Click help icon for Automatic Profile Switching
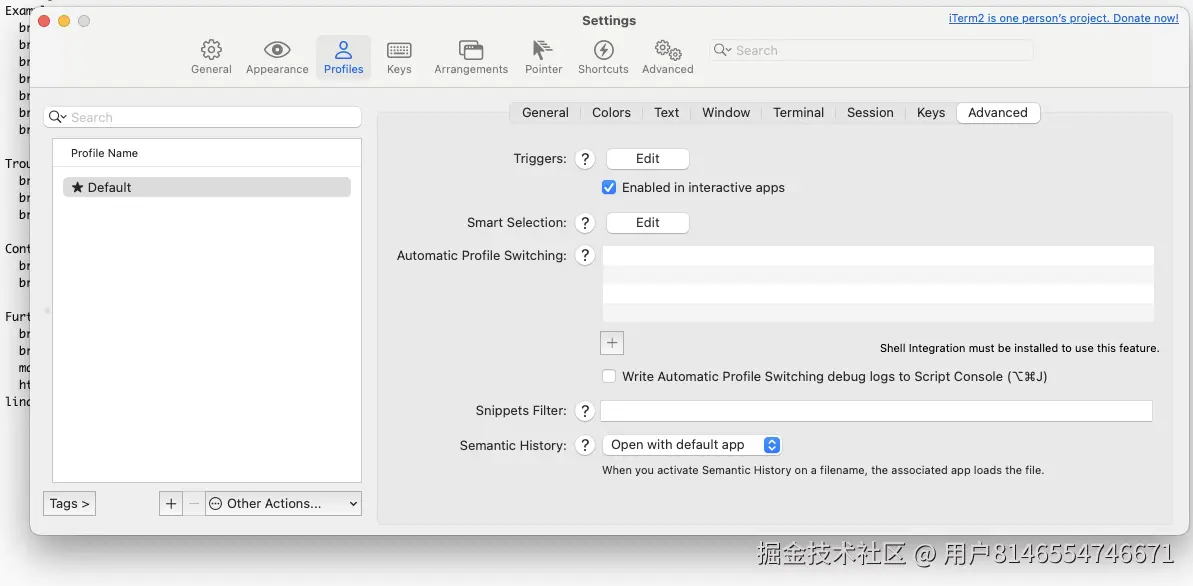Screen dimensions: 1193x586 coord(584,256)
